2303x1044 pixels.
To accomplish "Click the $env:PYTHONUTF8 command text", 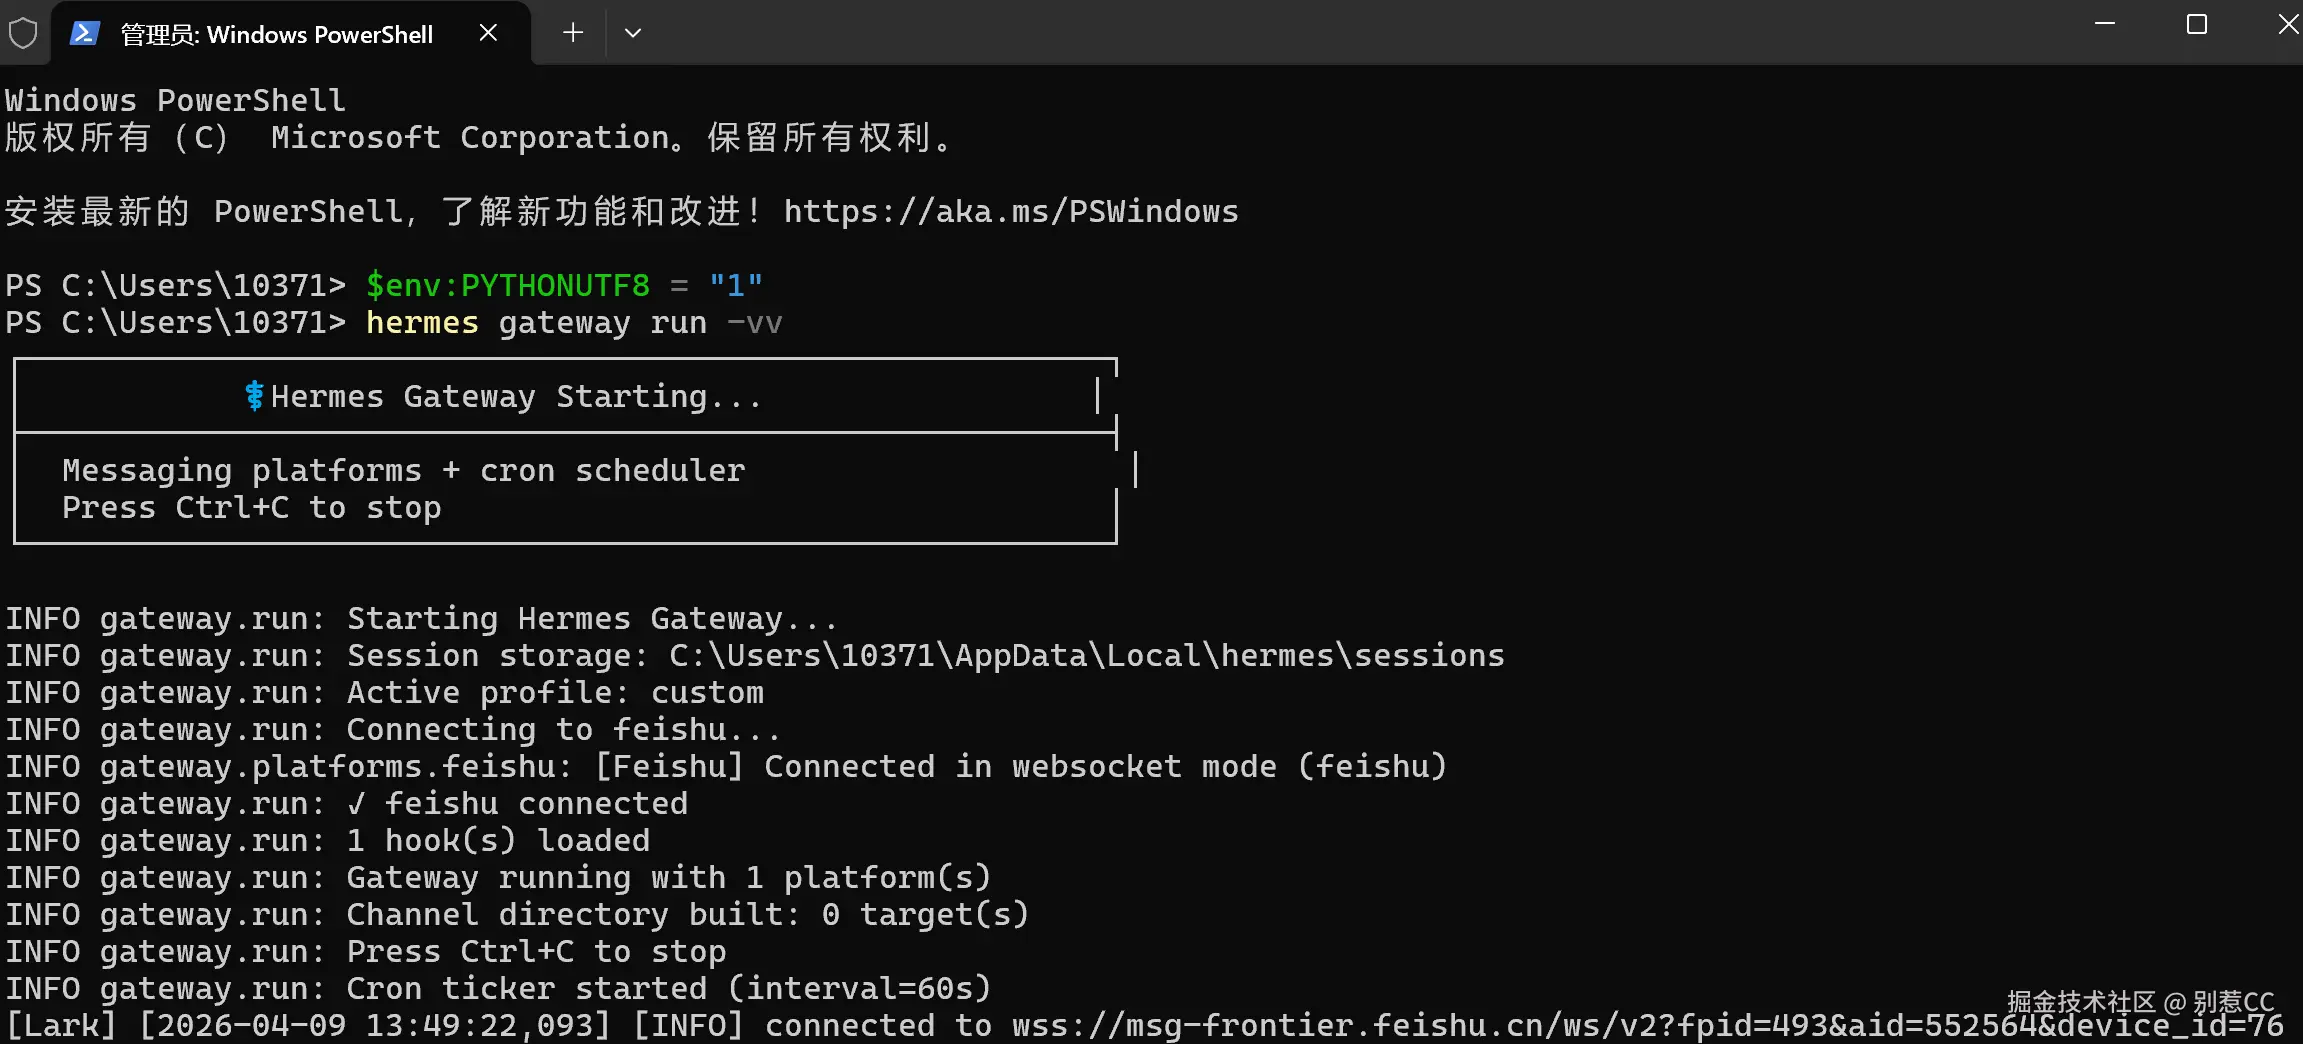I will 507,286.
